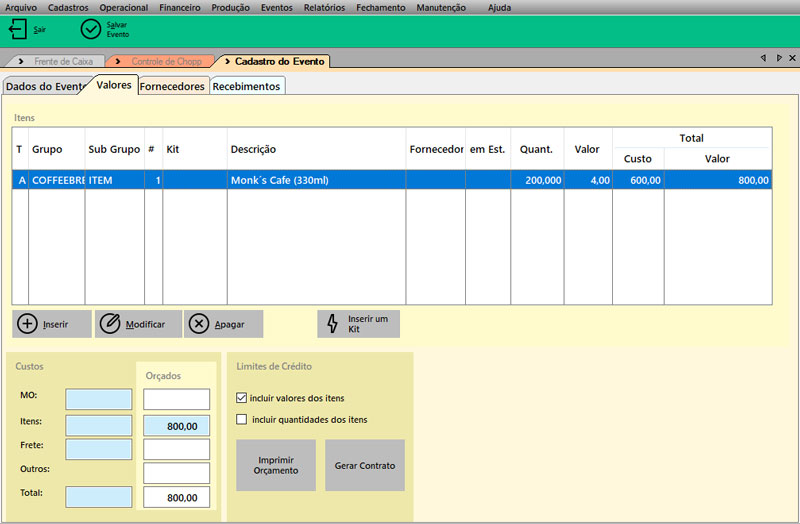Click the Salvar Evento checkmark icon
The height and width of the screenshot is (524, 800).
[x=91, y=29]
